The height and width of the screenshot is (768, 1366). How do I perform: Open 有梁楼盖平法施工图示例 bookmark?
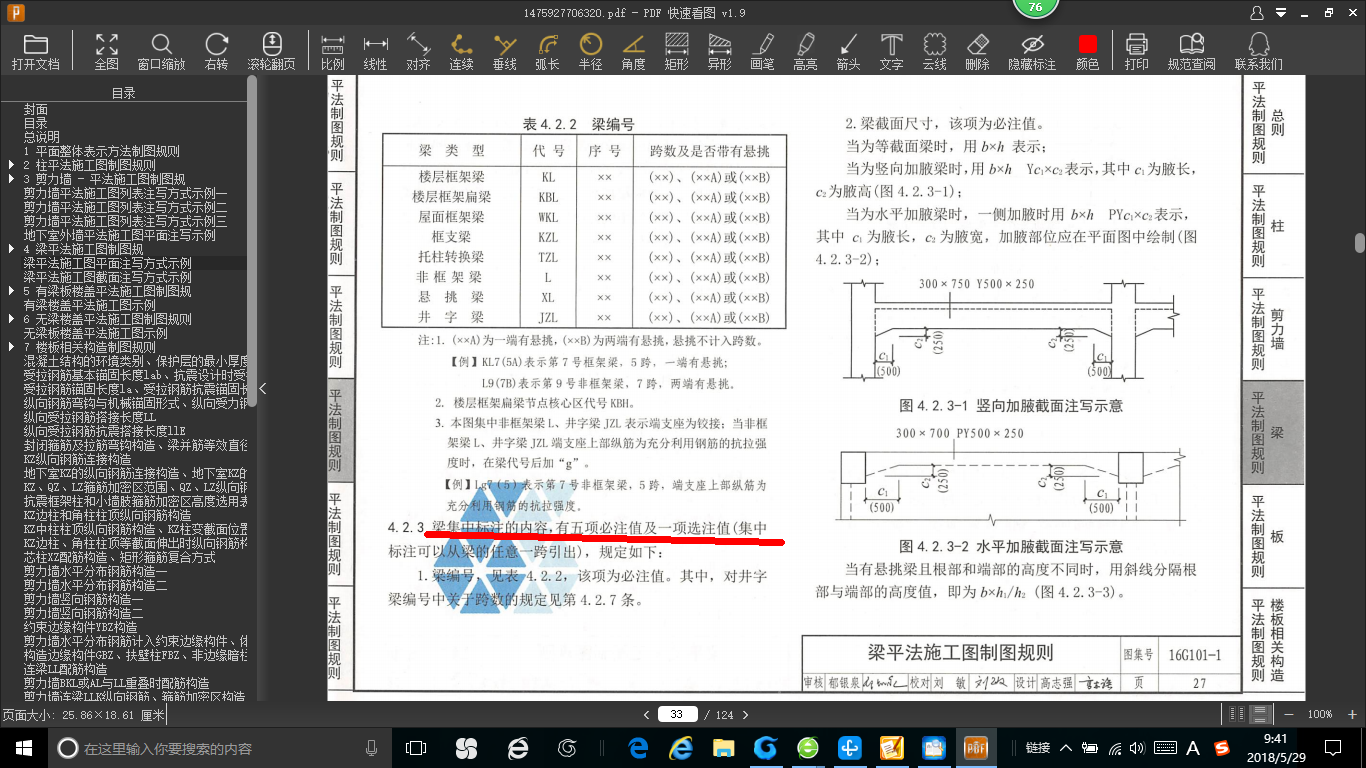click(90, 305)
